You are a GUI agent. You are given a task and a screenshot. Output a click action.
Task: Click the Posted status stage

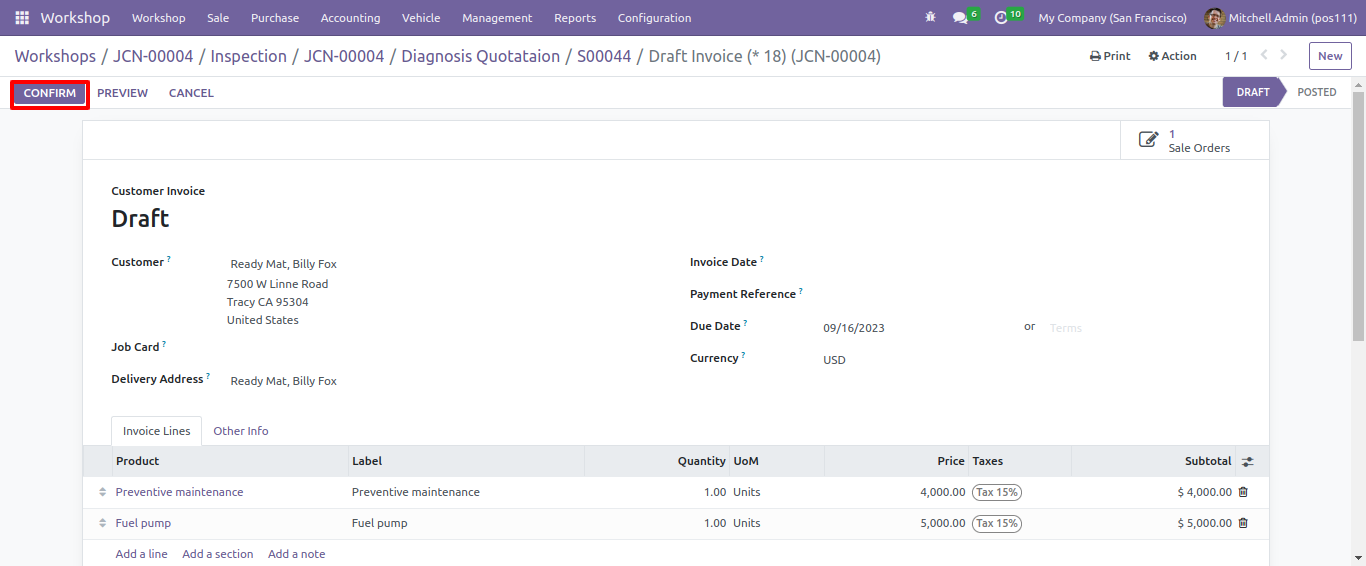(x=1316, y=92)
